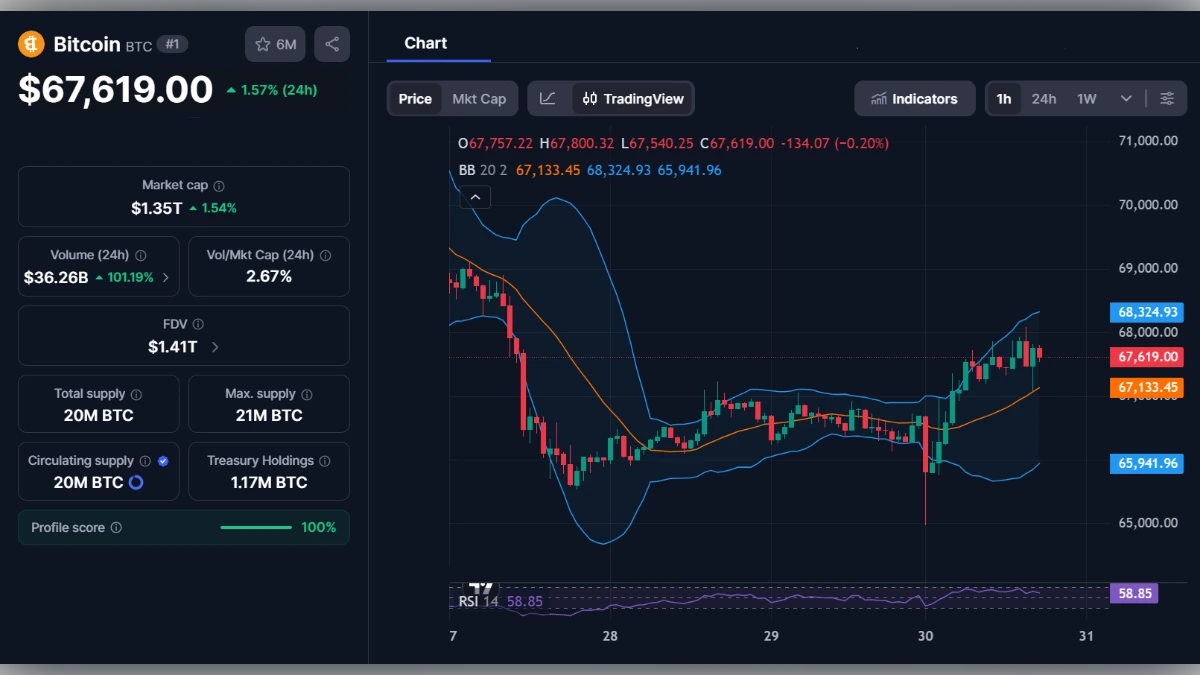1200x675 pixels.
Task: Click the Profile score progress bar
Action: pyautogui.click(x=255, y=527)
